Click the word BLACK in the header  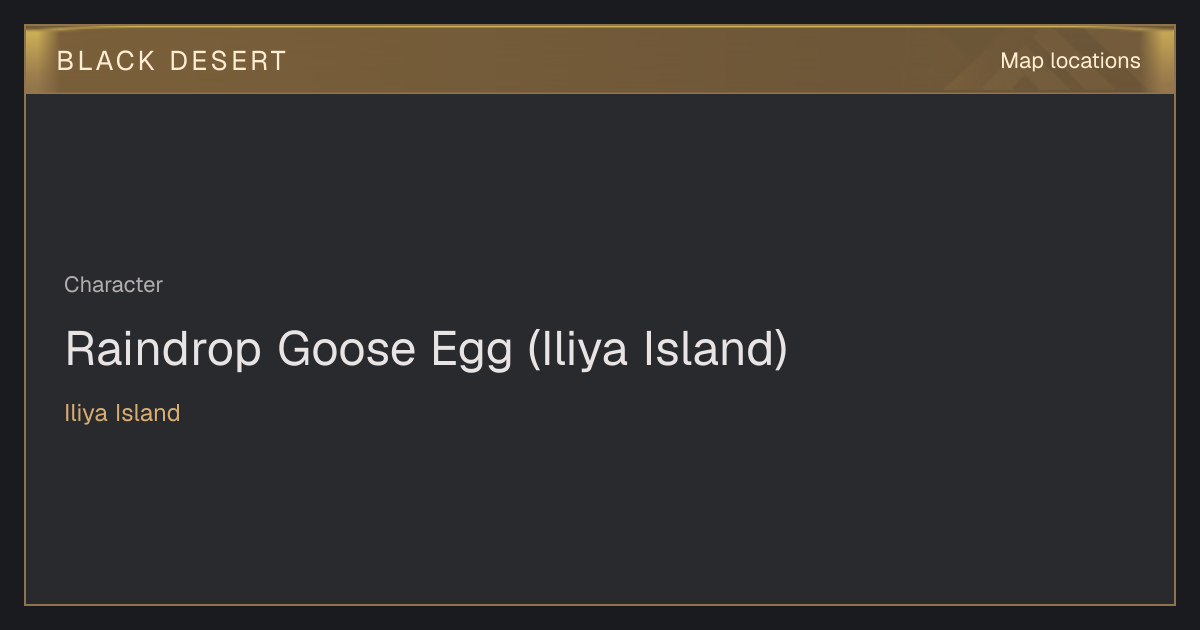pos(107,61)
